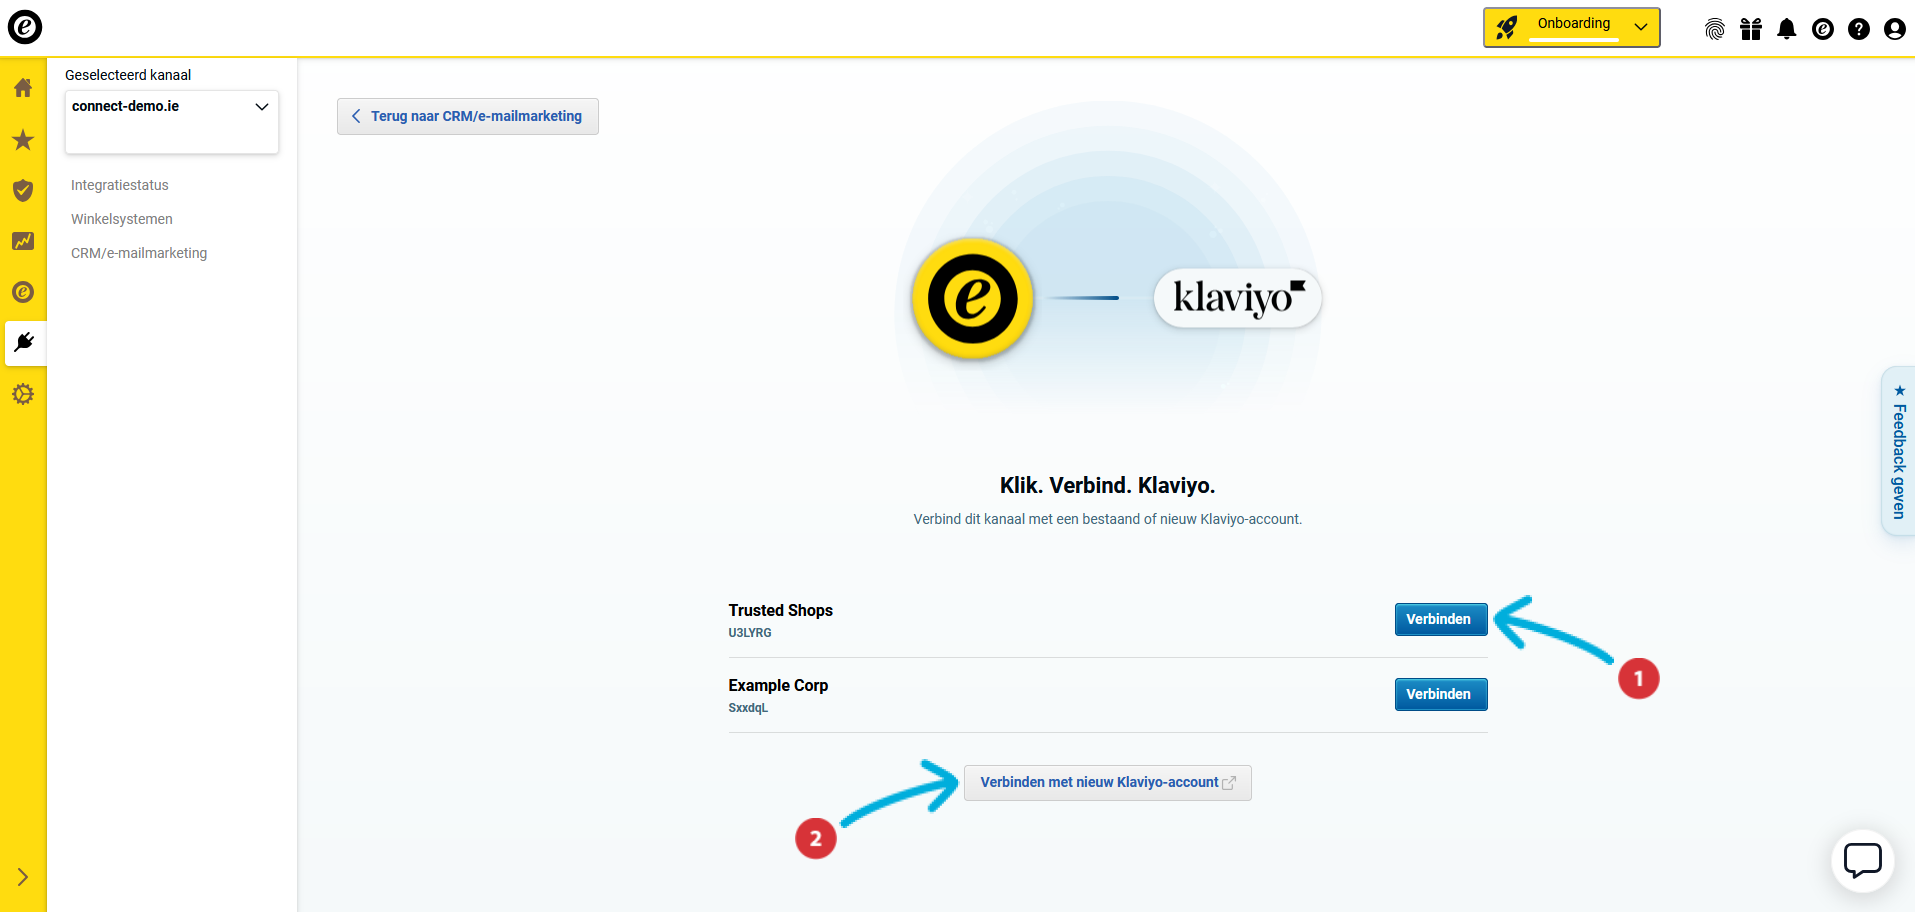Select the plug integrations sidebar icon
The image size is (1915, 912).
pos(24,343)
